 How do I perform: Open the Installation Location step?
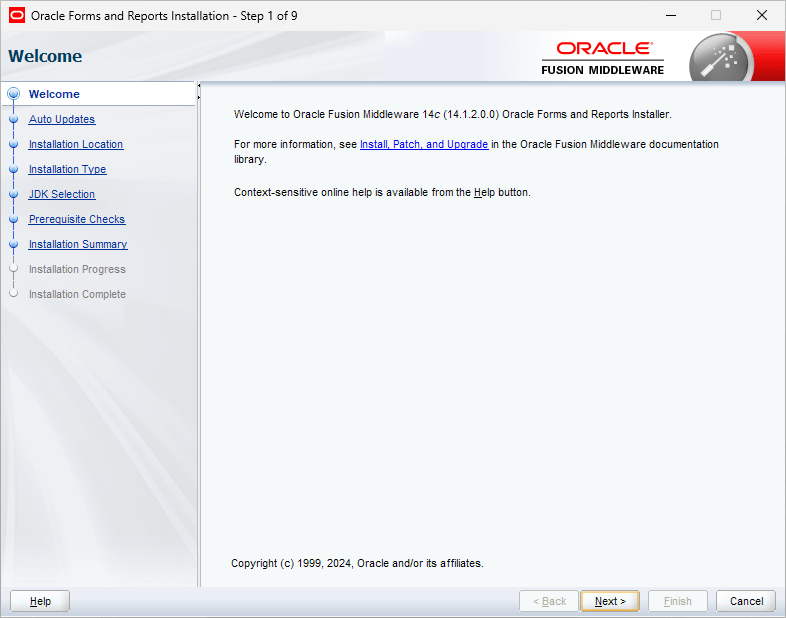(x=76, y=144)
